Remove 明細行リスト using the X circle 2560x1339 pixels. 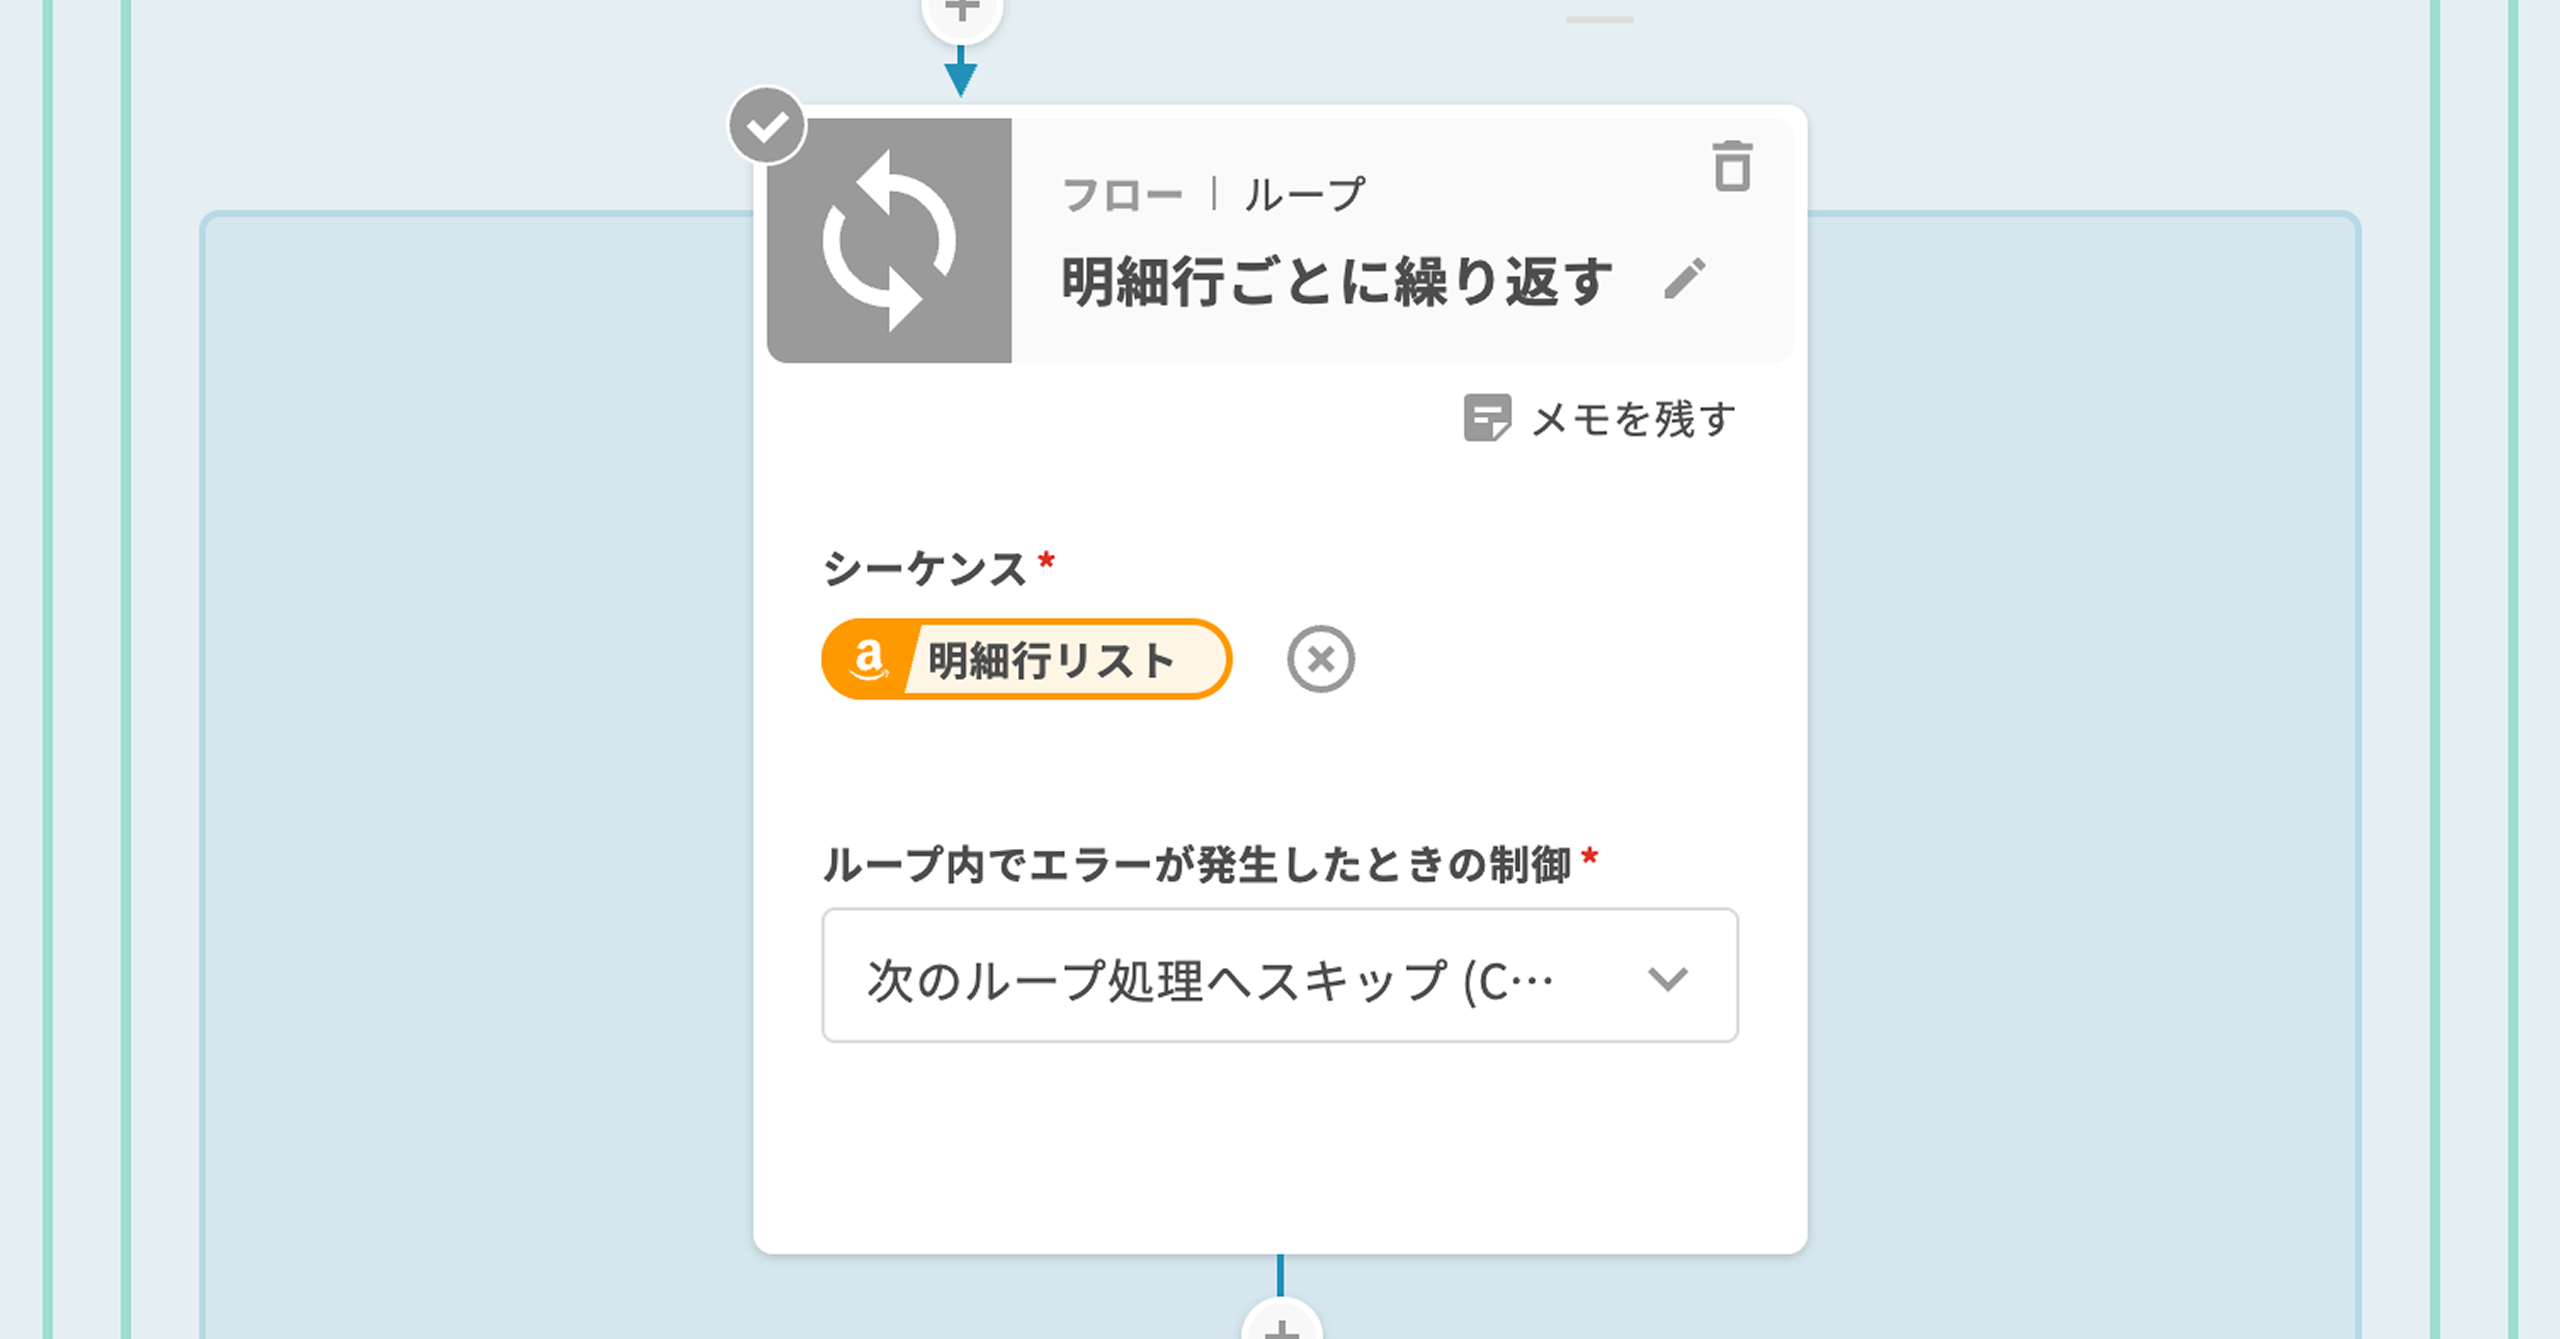coord(1320,660)
